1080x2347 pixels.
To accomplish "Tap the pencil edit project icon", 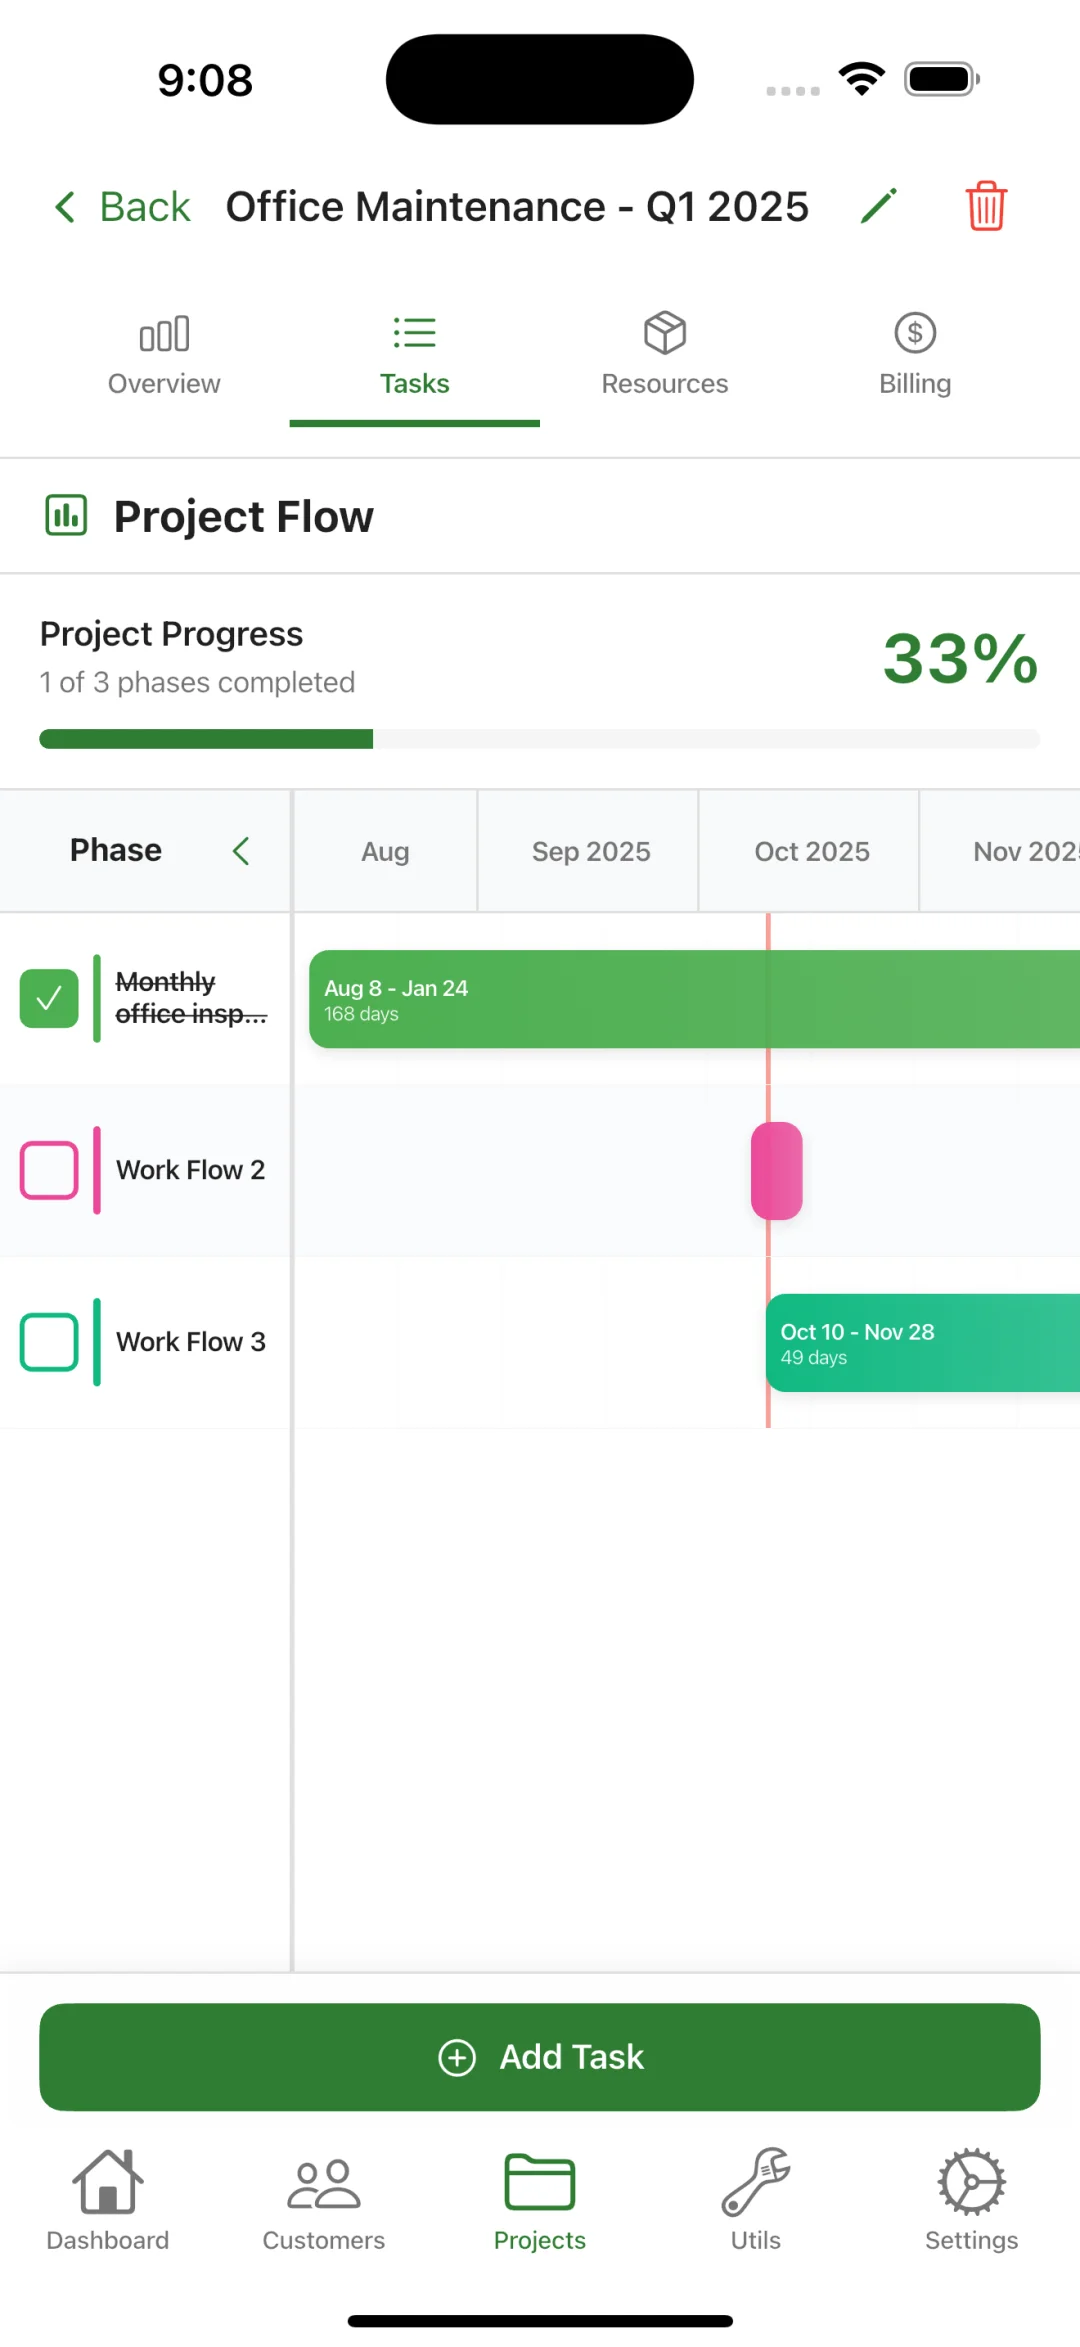I will [878, 207].
